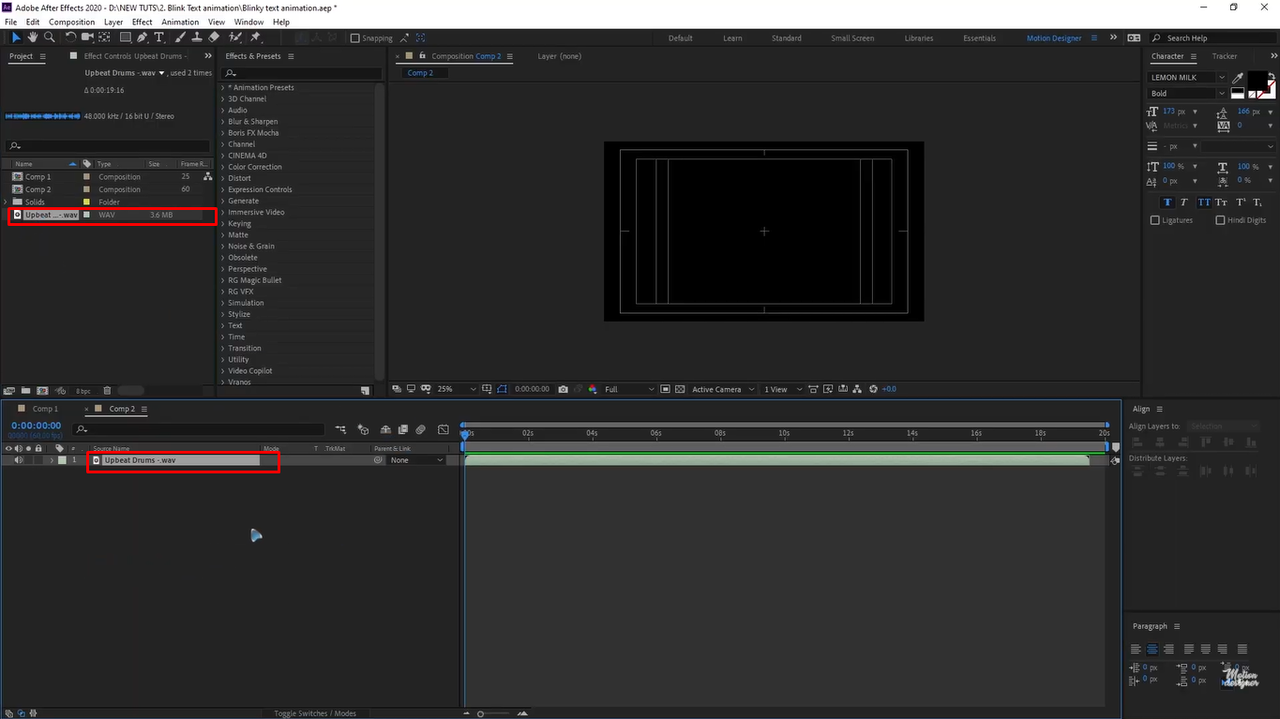Image resolution: width=1280 pixels, height=719 pixels.
Task: Switch to the Libraries workspace
Action: pos(919,38)
